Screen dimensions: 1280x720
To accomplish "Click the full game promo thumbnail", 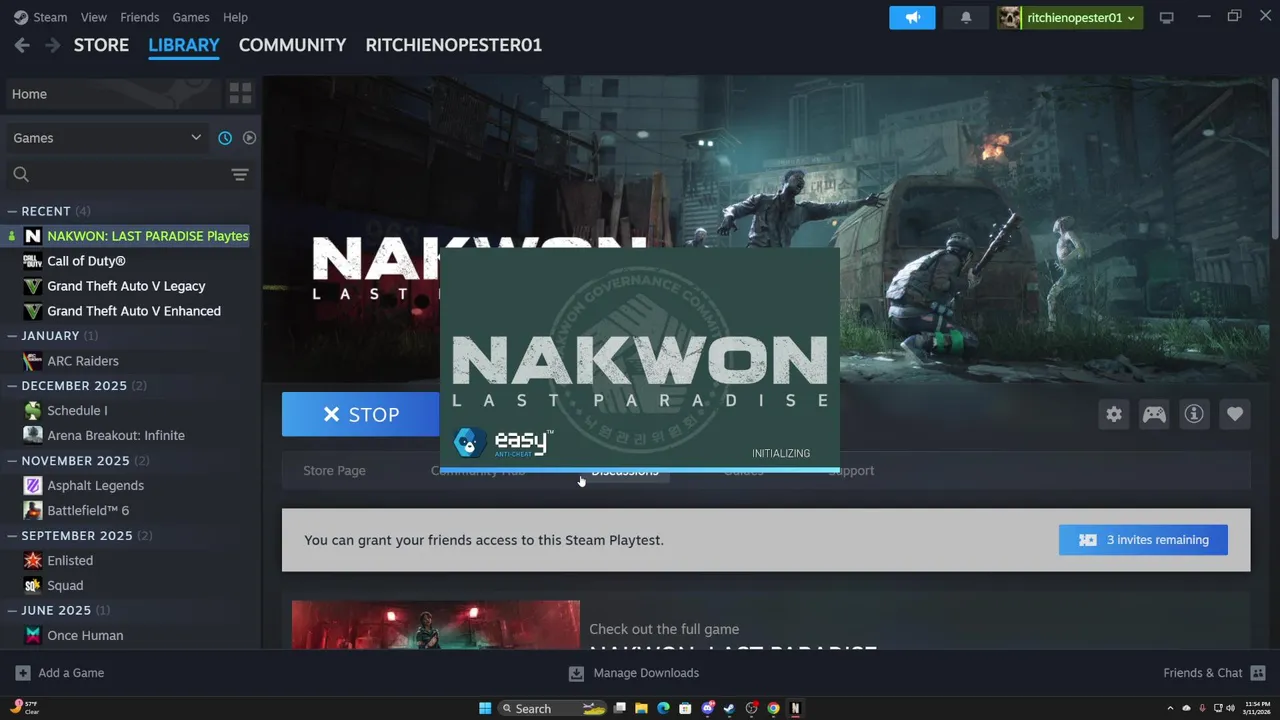I will pyautogui.click(x=435, y=625).
